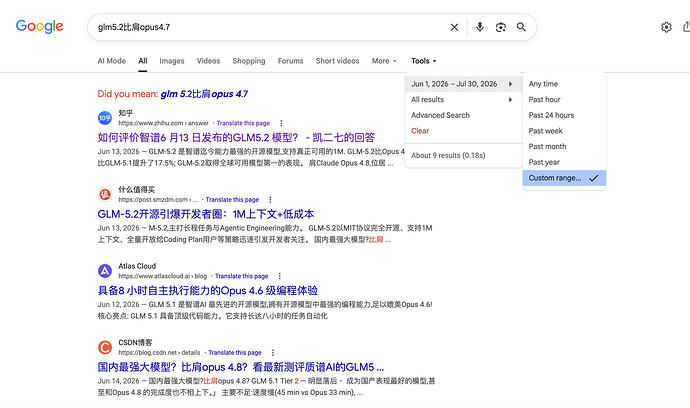This screenshot has height=408, width=690.
Task: Click the smzdm site favicon
Action: pyautogui.click(x=105, y=194)
